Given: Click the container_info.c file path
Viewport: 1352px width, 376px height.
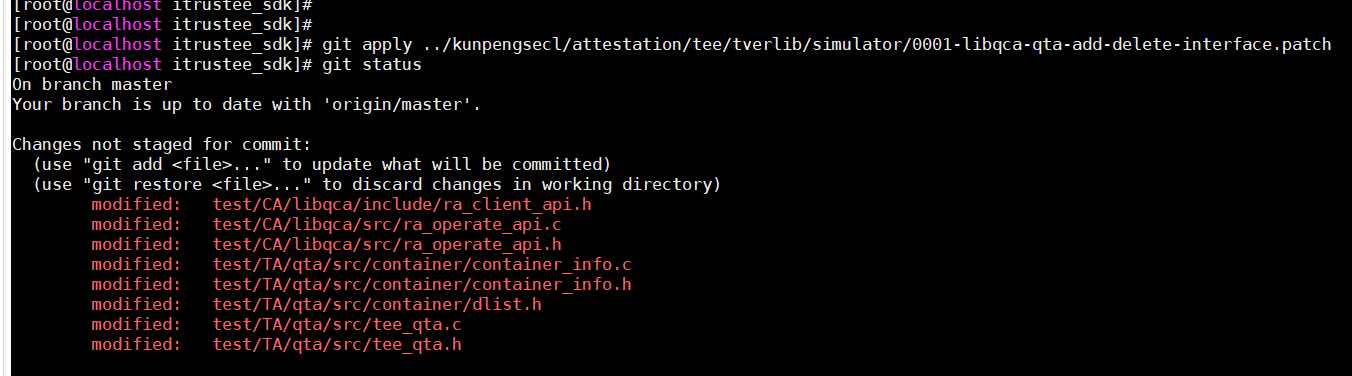Looking at the screenshot, I should [422, 264].
